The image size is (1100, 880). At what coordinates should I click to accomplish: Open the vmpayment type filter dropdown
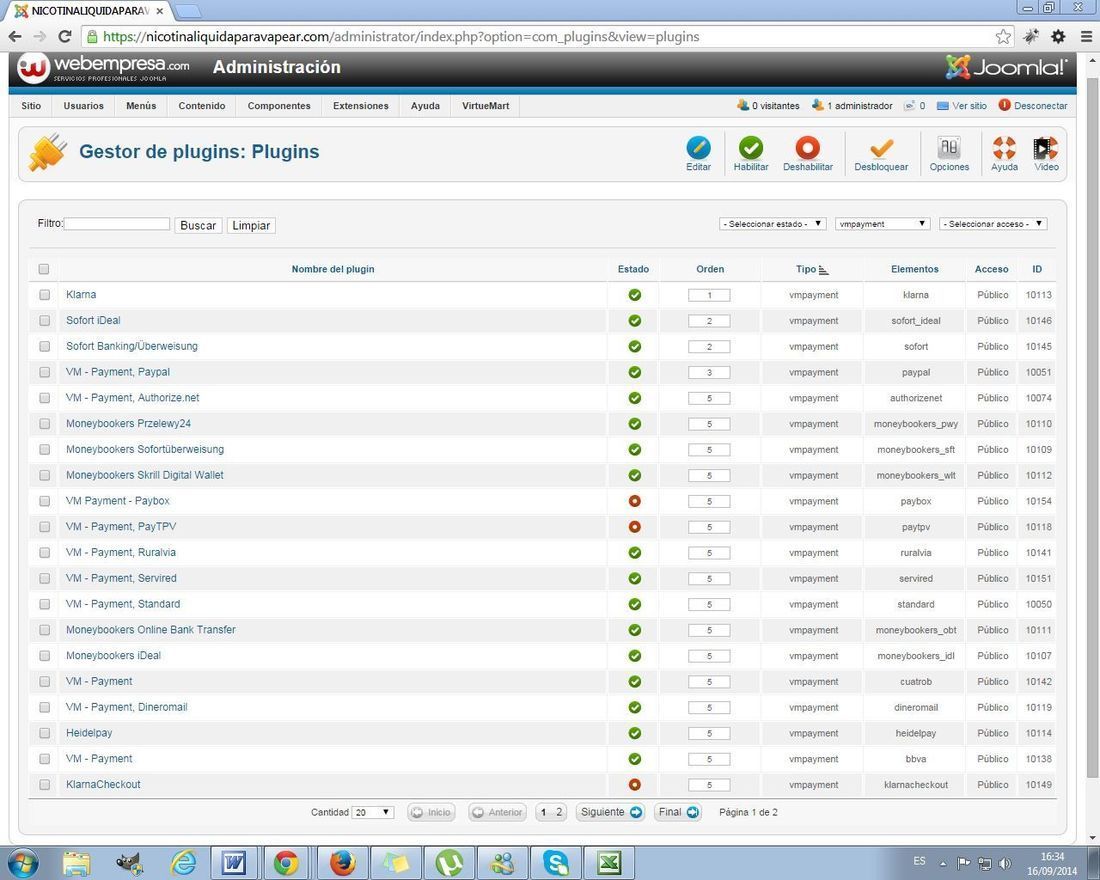point(883,224)
